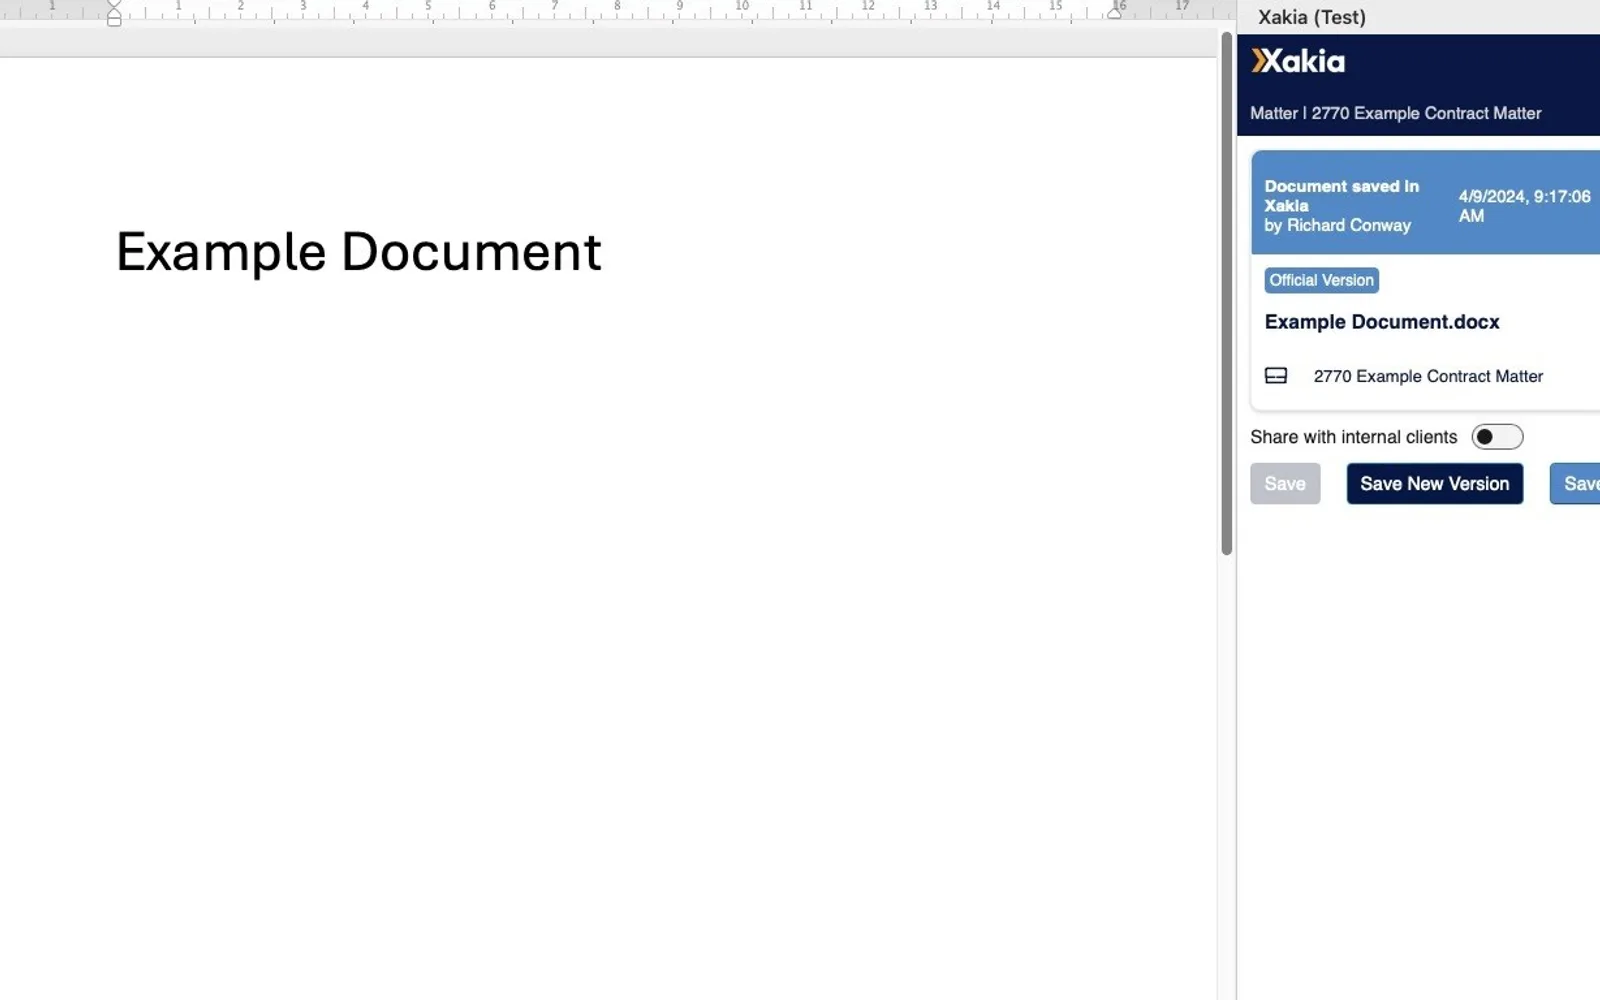The height and width of the screenshot is (1000, 1600).
Task: Click the greyed-out Save button
Action: point(1285,484)
